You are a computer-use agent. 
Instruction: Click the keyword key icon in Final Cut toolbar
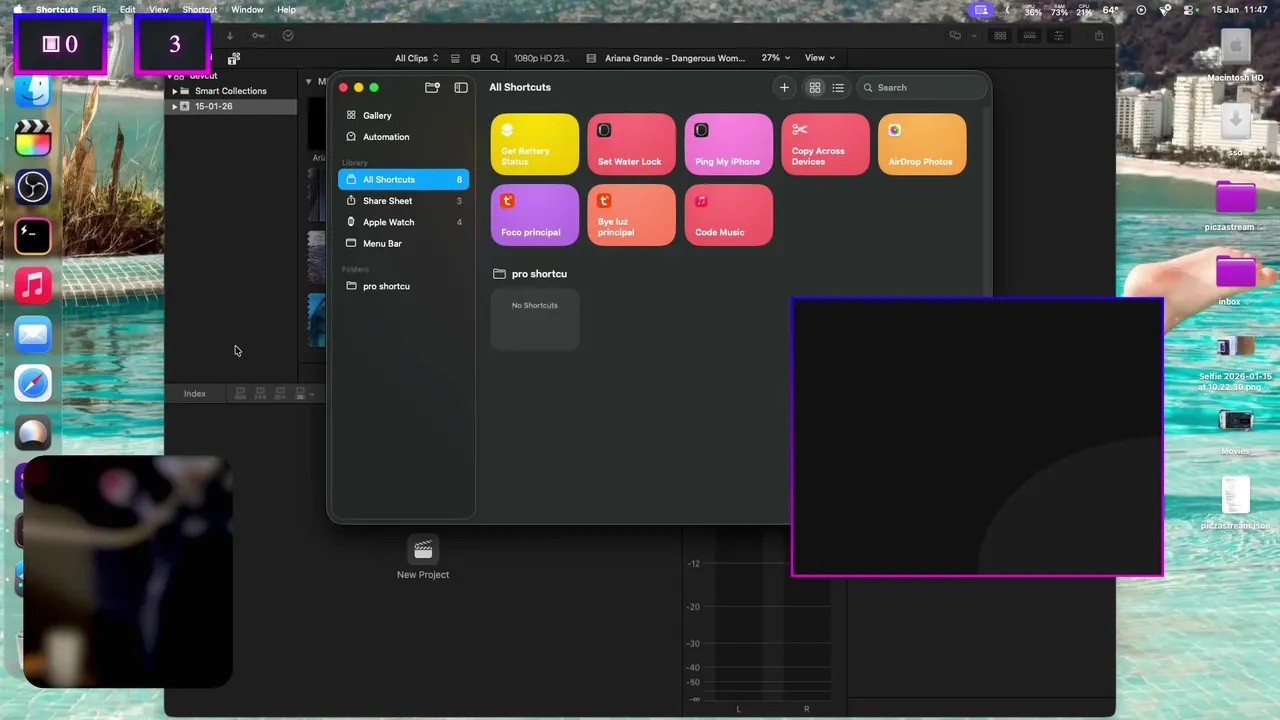tap(258, 36)
